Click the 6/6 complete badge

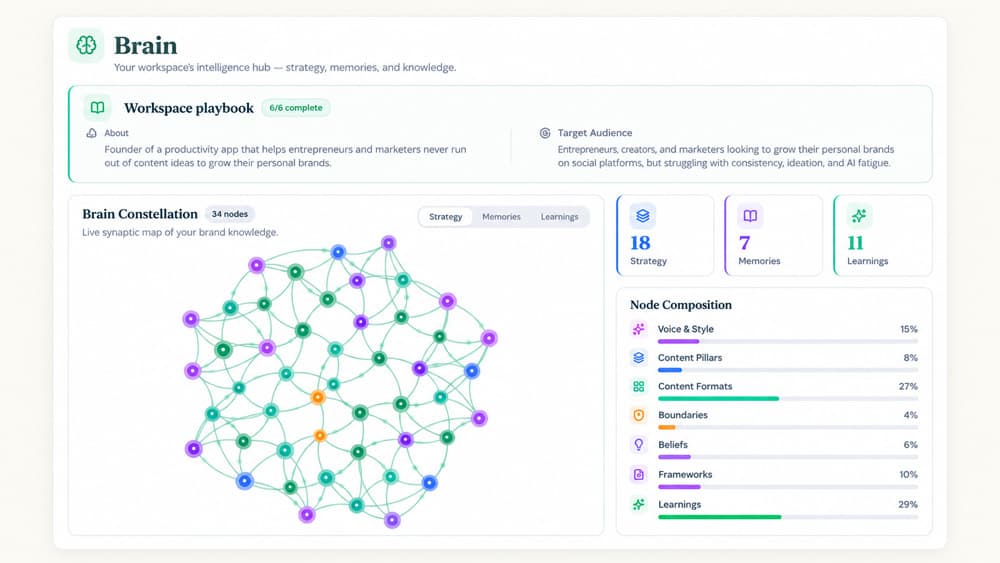[x=296, y=108]
